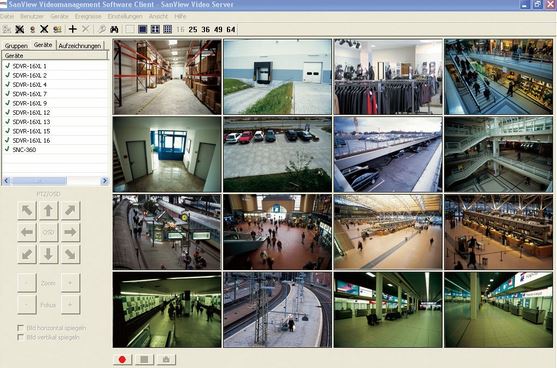This screenshot has height=368, width=557.
Task: Move camera down-left with diagonal arrow
Action: (x=27, y=254)
